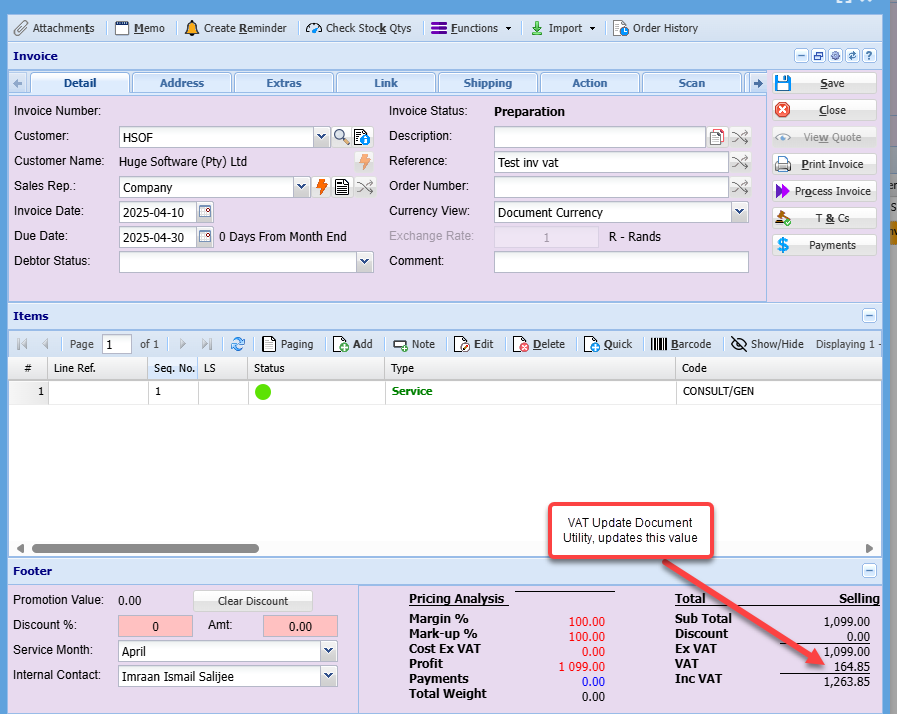Collapse the Footer panel
The image size is (897, 714).
click(869, 571)
